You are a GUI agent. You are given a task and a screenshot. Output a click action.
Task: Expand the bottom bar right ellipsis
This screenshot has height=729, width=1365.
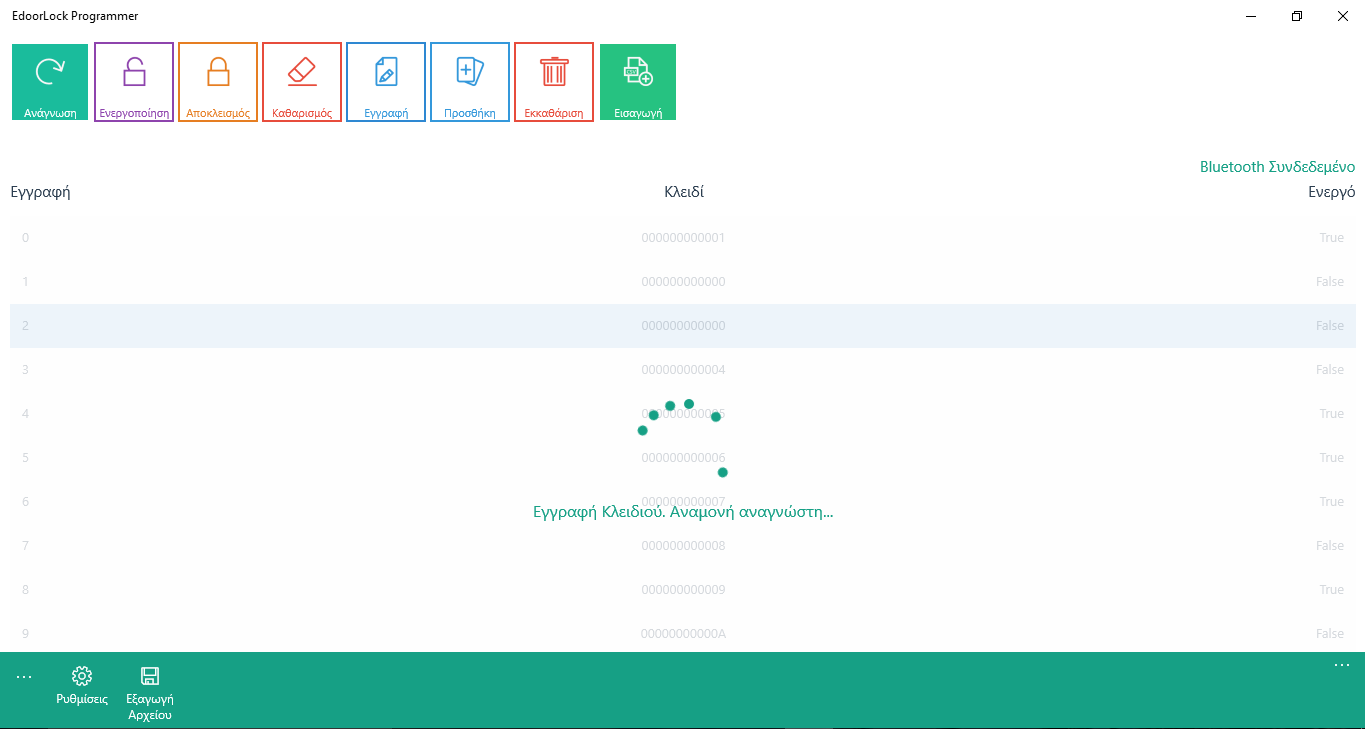click(1342, 665)
